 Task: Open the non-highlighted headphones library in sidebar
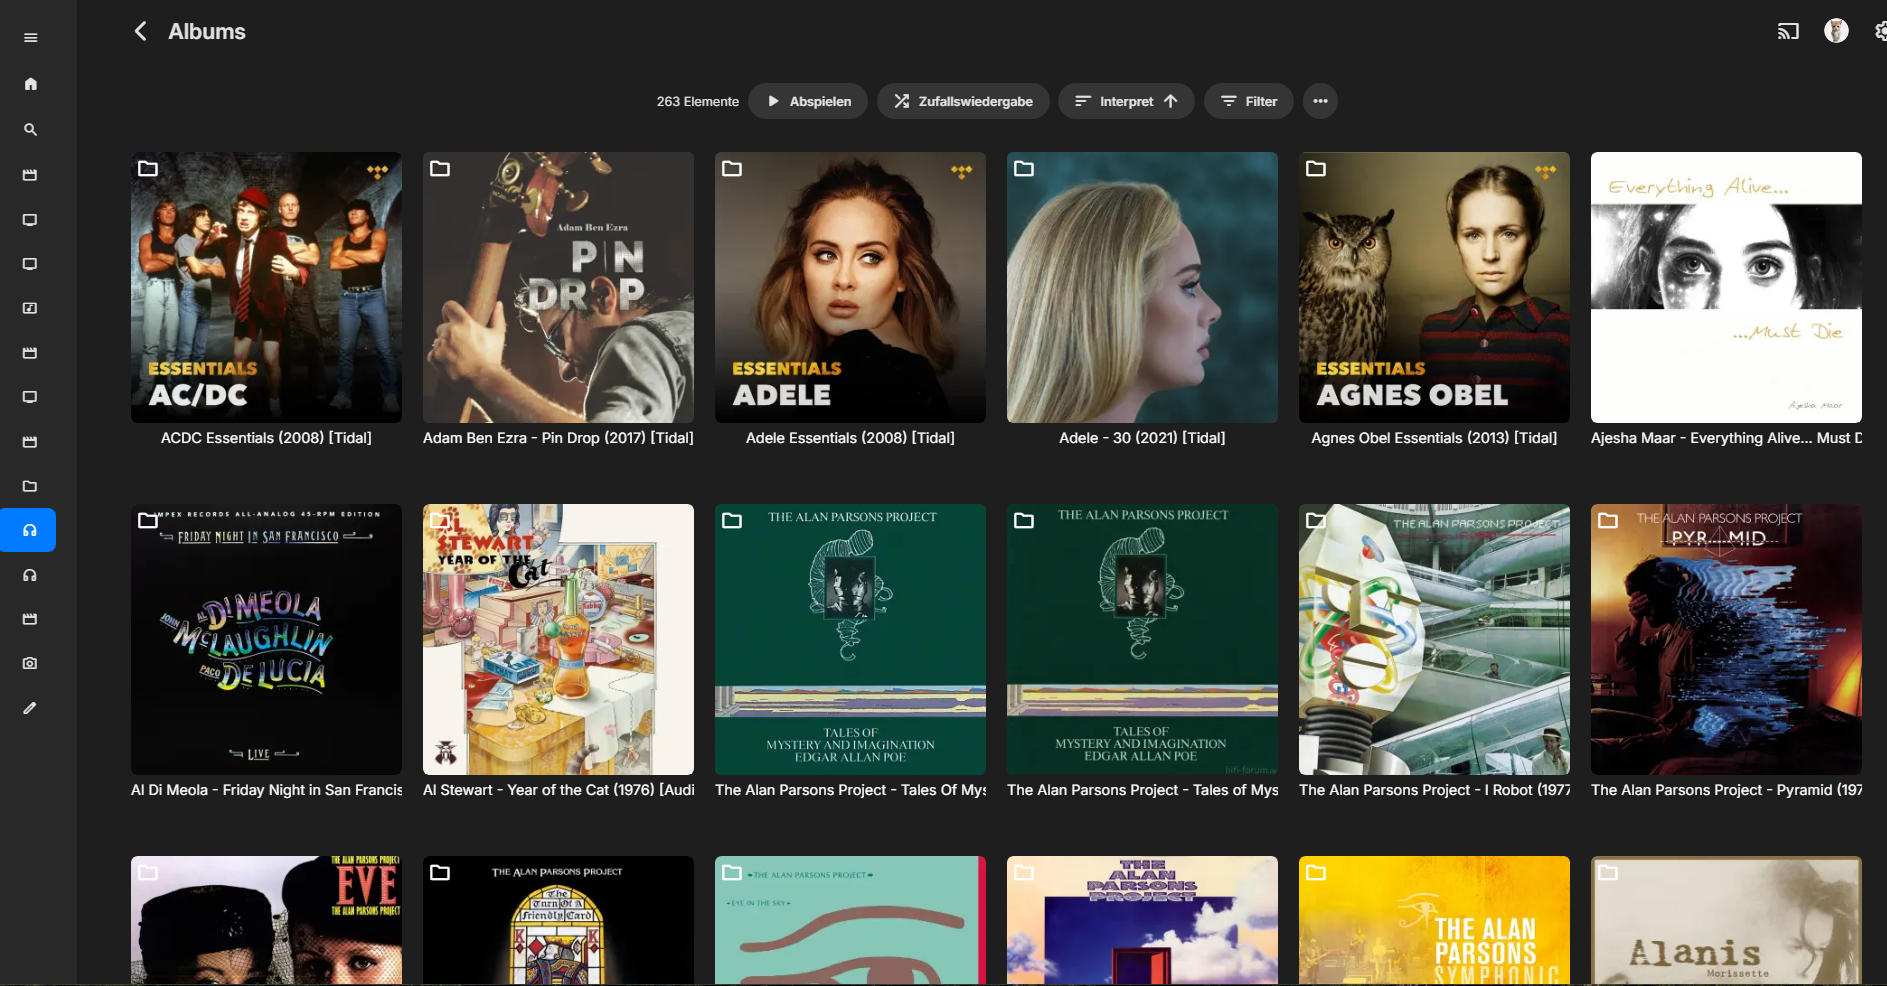tap(30, 575)
